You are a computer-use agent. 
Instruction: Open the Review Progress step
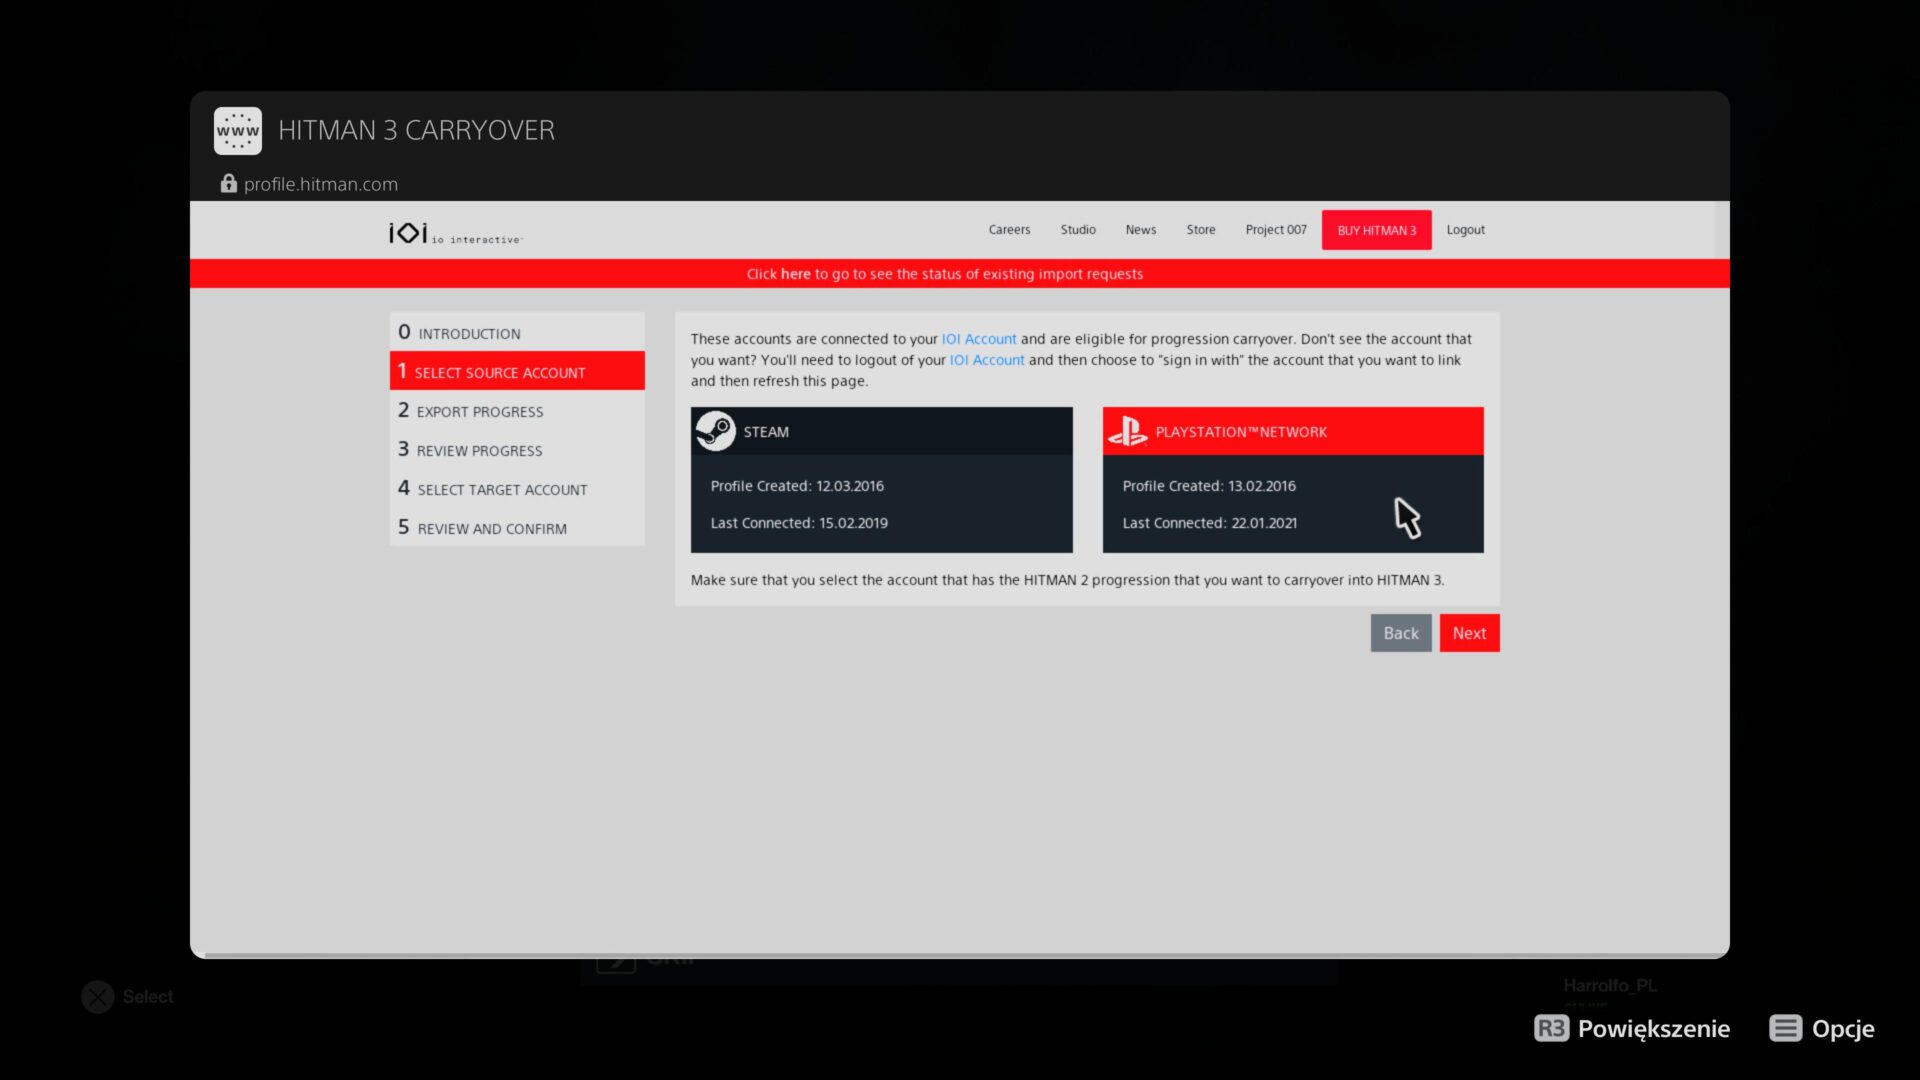[x=479, y=450]
